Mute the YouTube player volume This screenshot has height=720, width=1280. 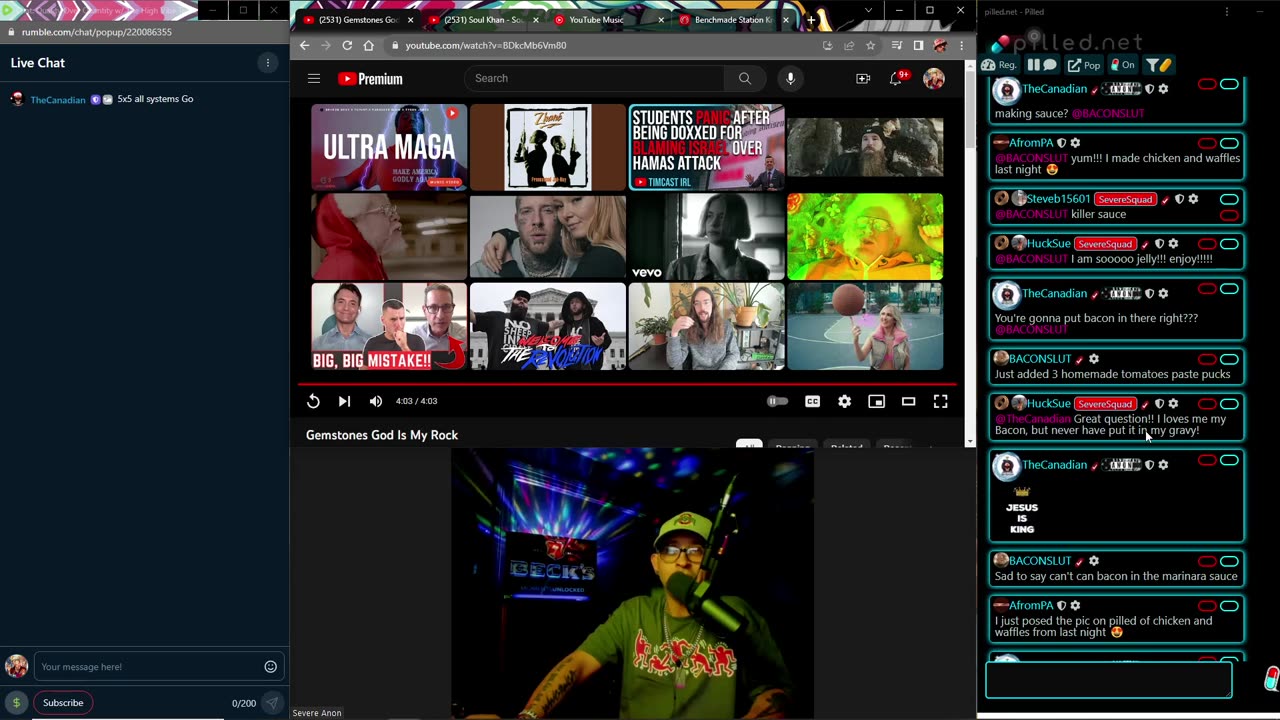[x=376, y=401]
